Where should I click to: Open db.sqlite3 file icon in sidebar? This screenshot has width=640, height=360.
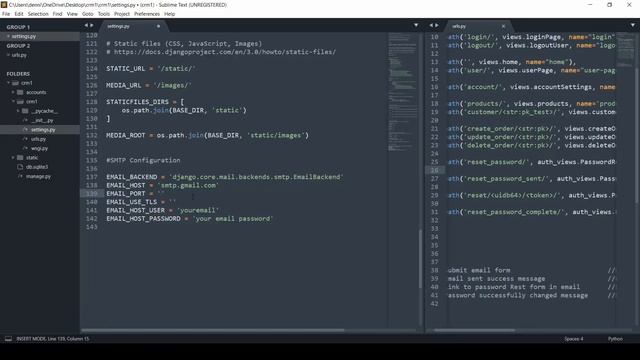pos(20,167)
